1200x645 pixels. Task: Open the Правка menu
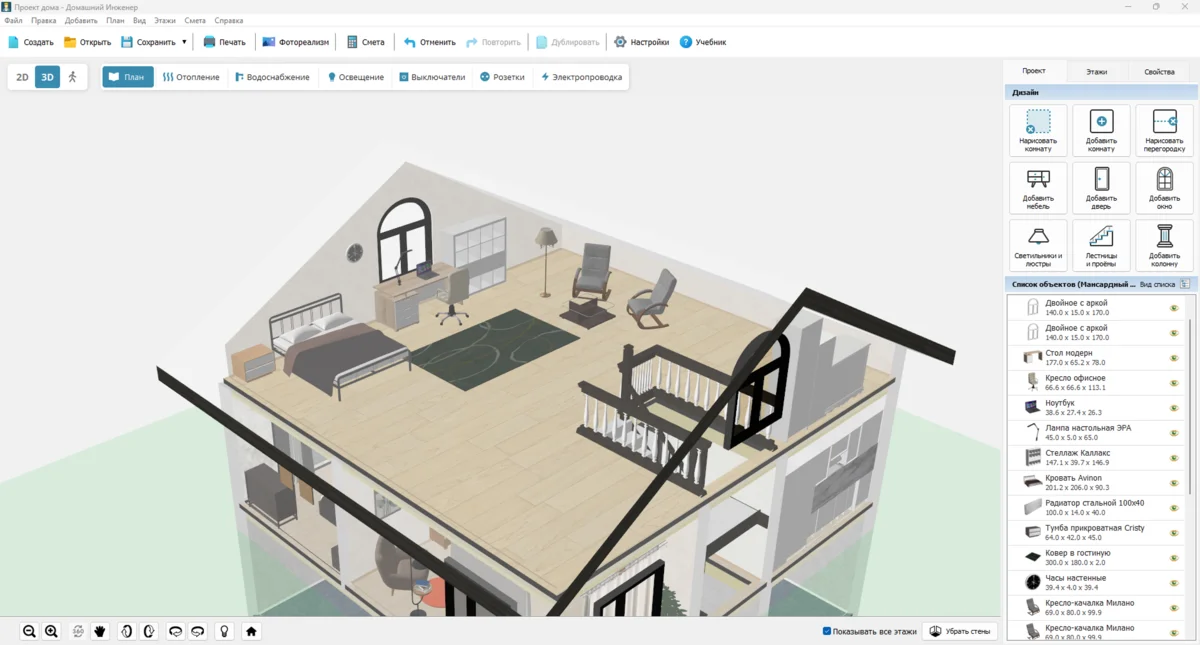44,20
